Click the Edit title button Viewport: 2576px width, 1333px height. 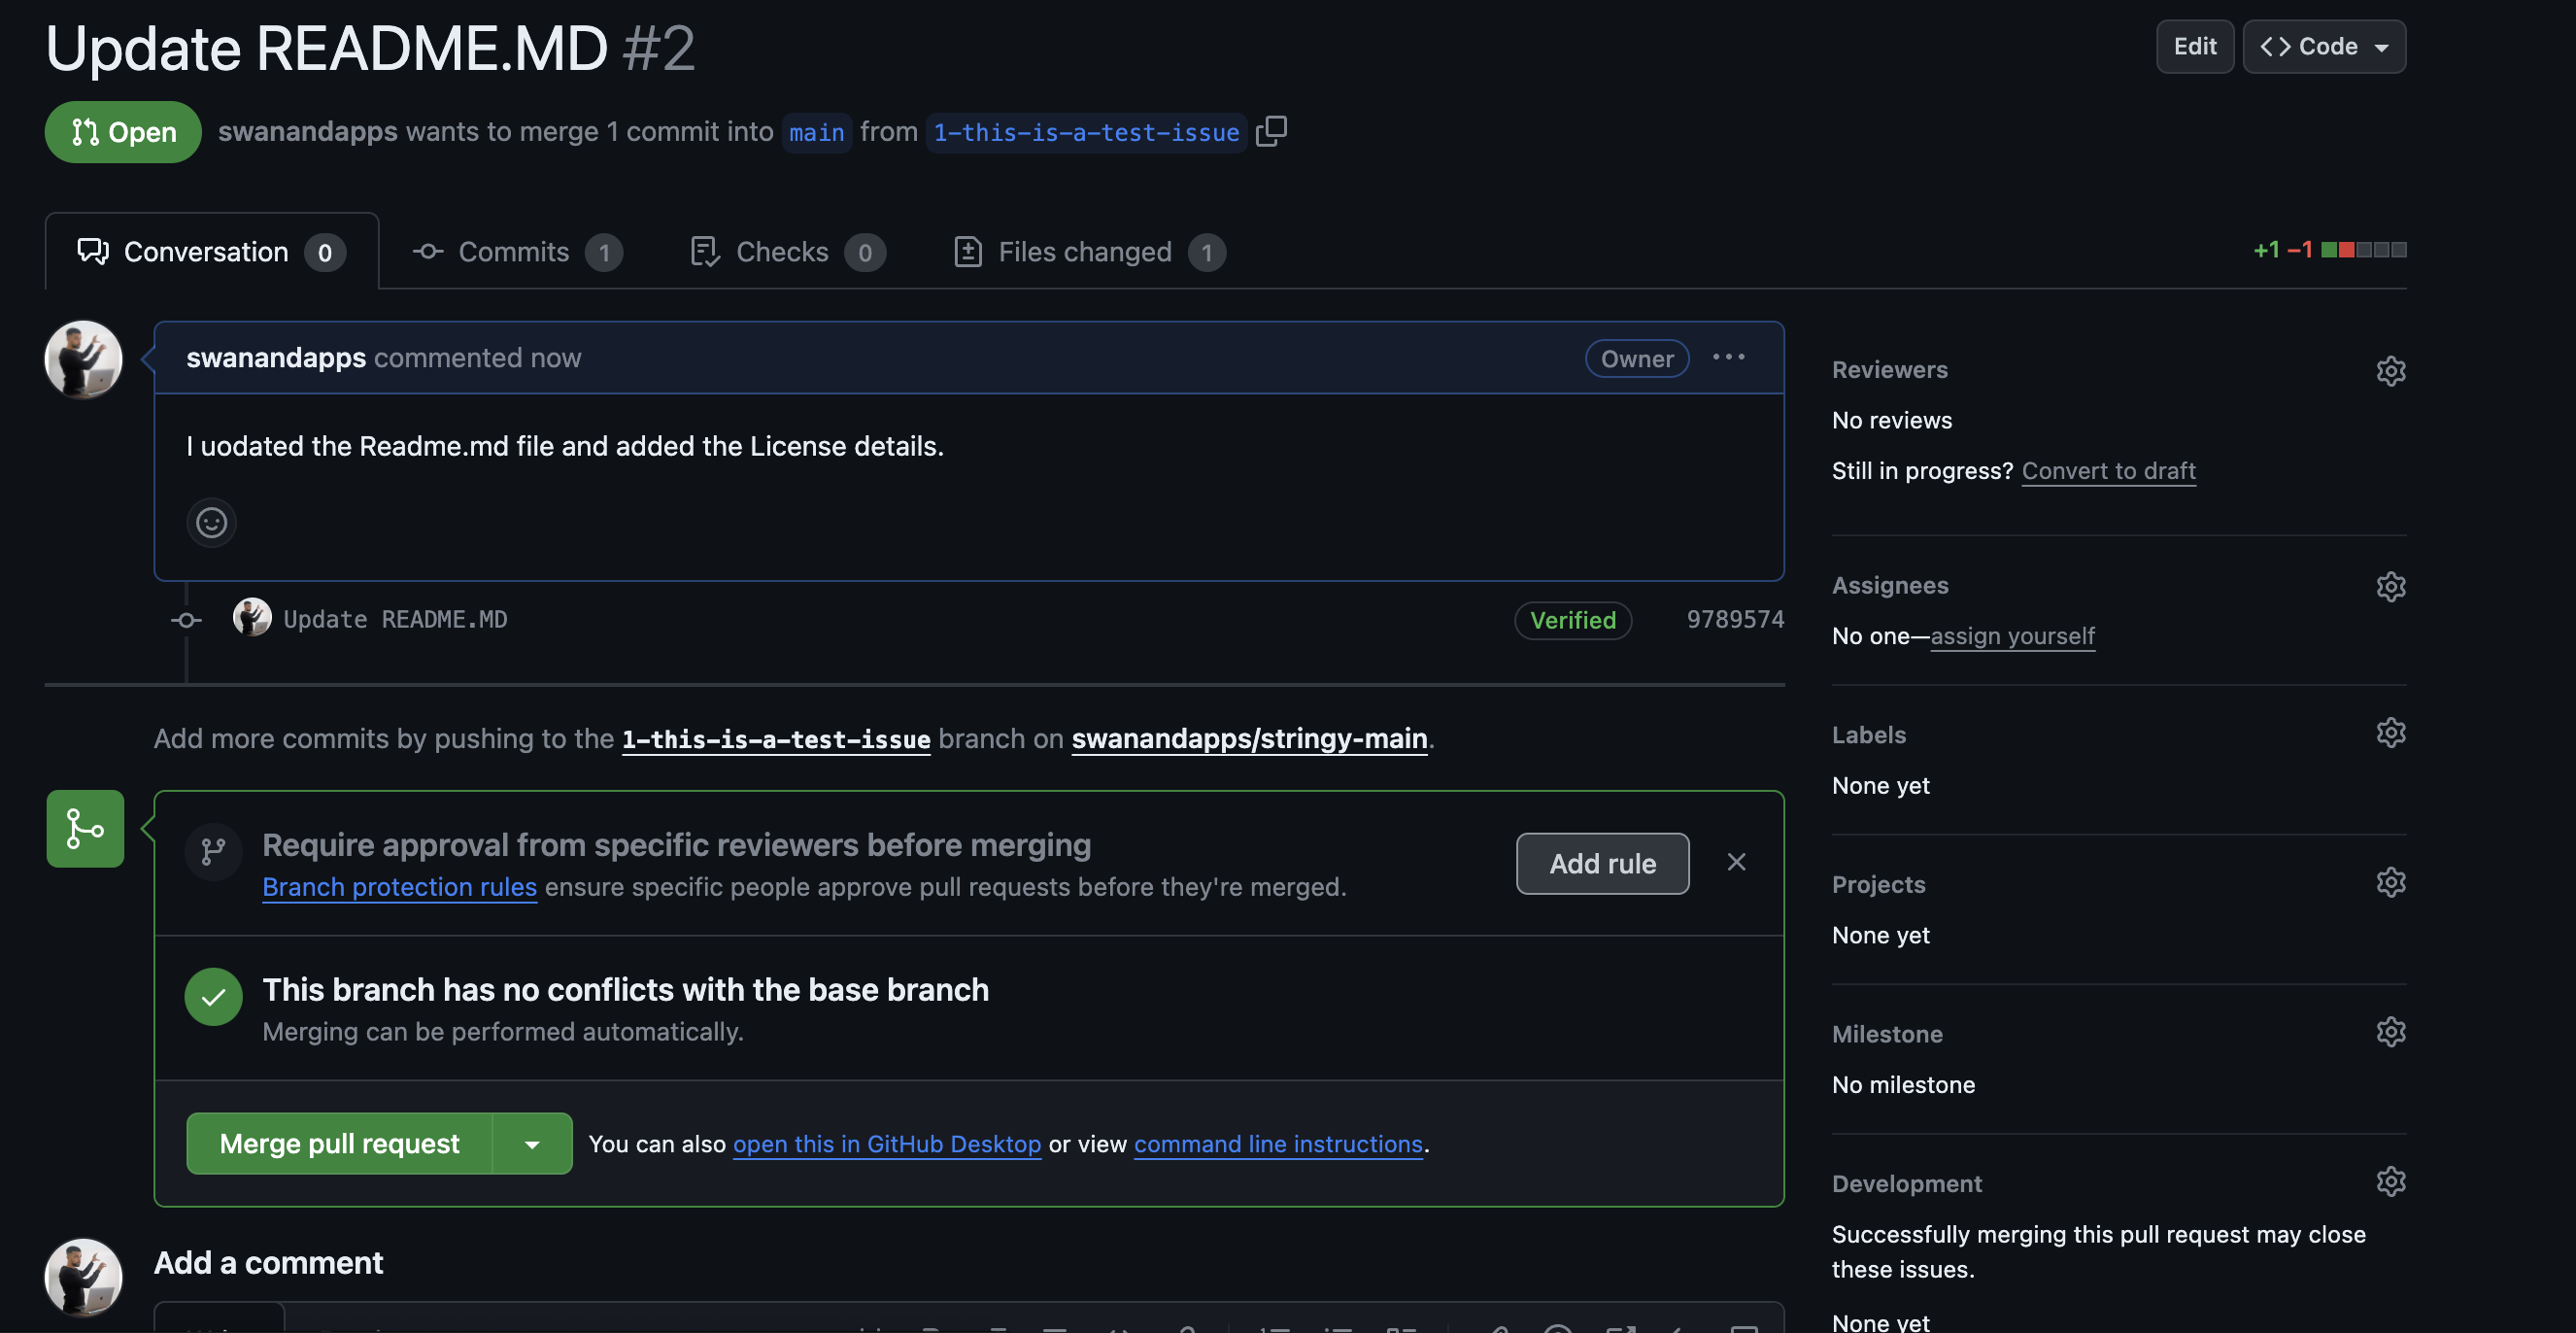[x=2195, y=47]
